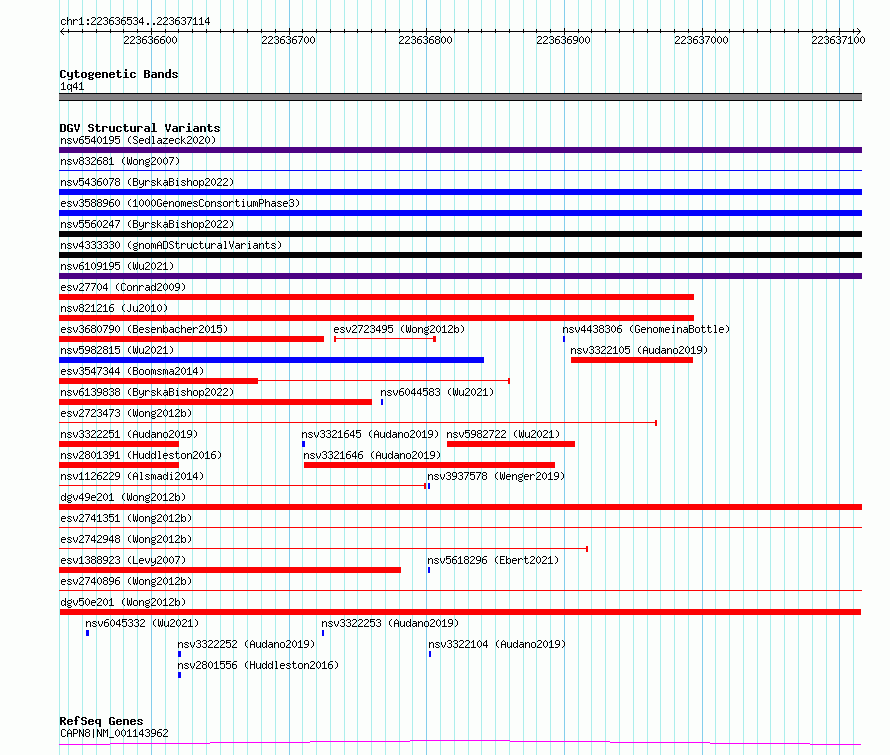Click ruler position 223637000
890x755 pixels.
pos(702,40)
